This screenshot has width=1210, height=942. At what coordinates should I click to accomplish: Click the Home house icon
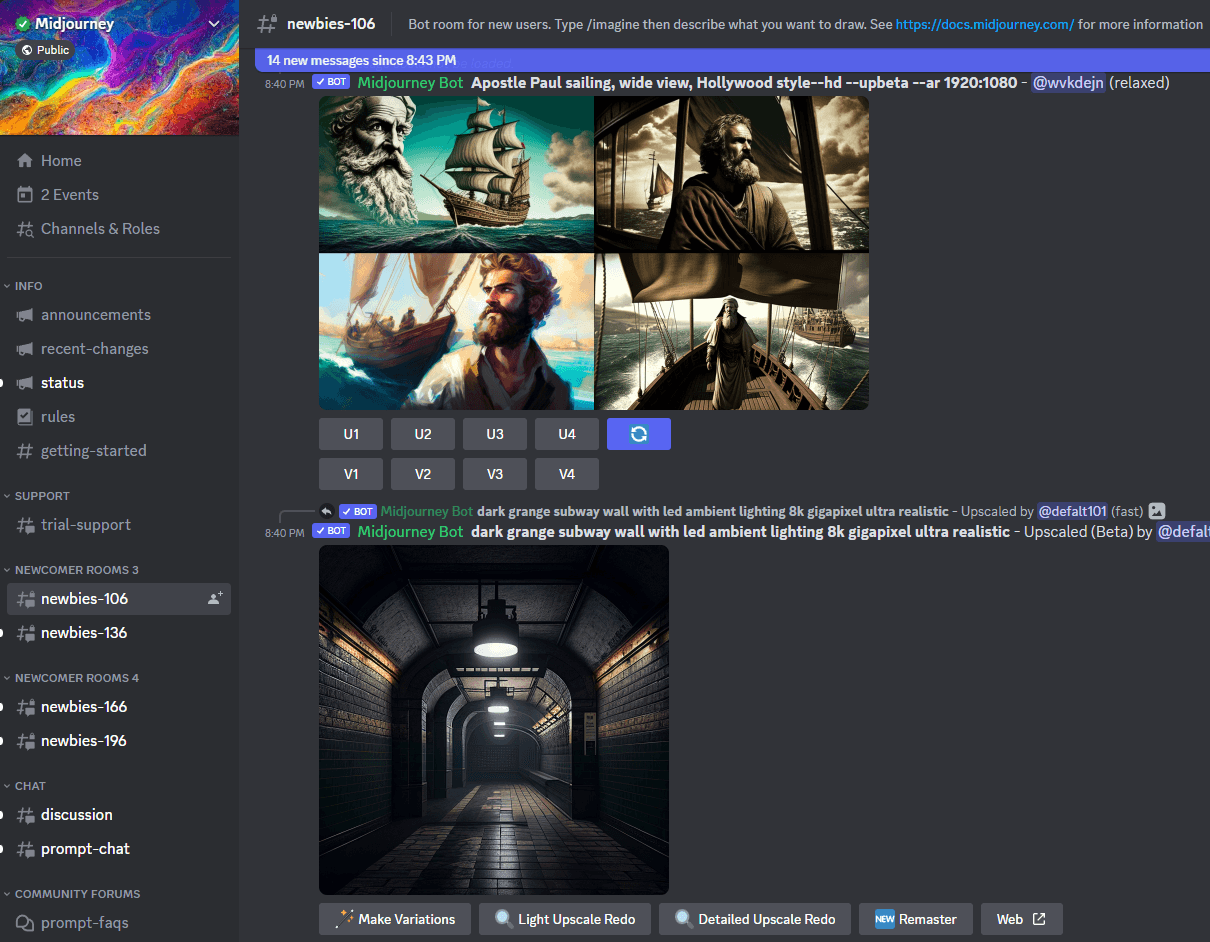coord(25,161)
